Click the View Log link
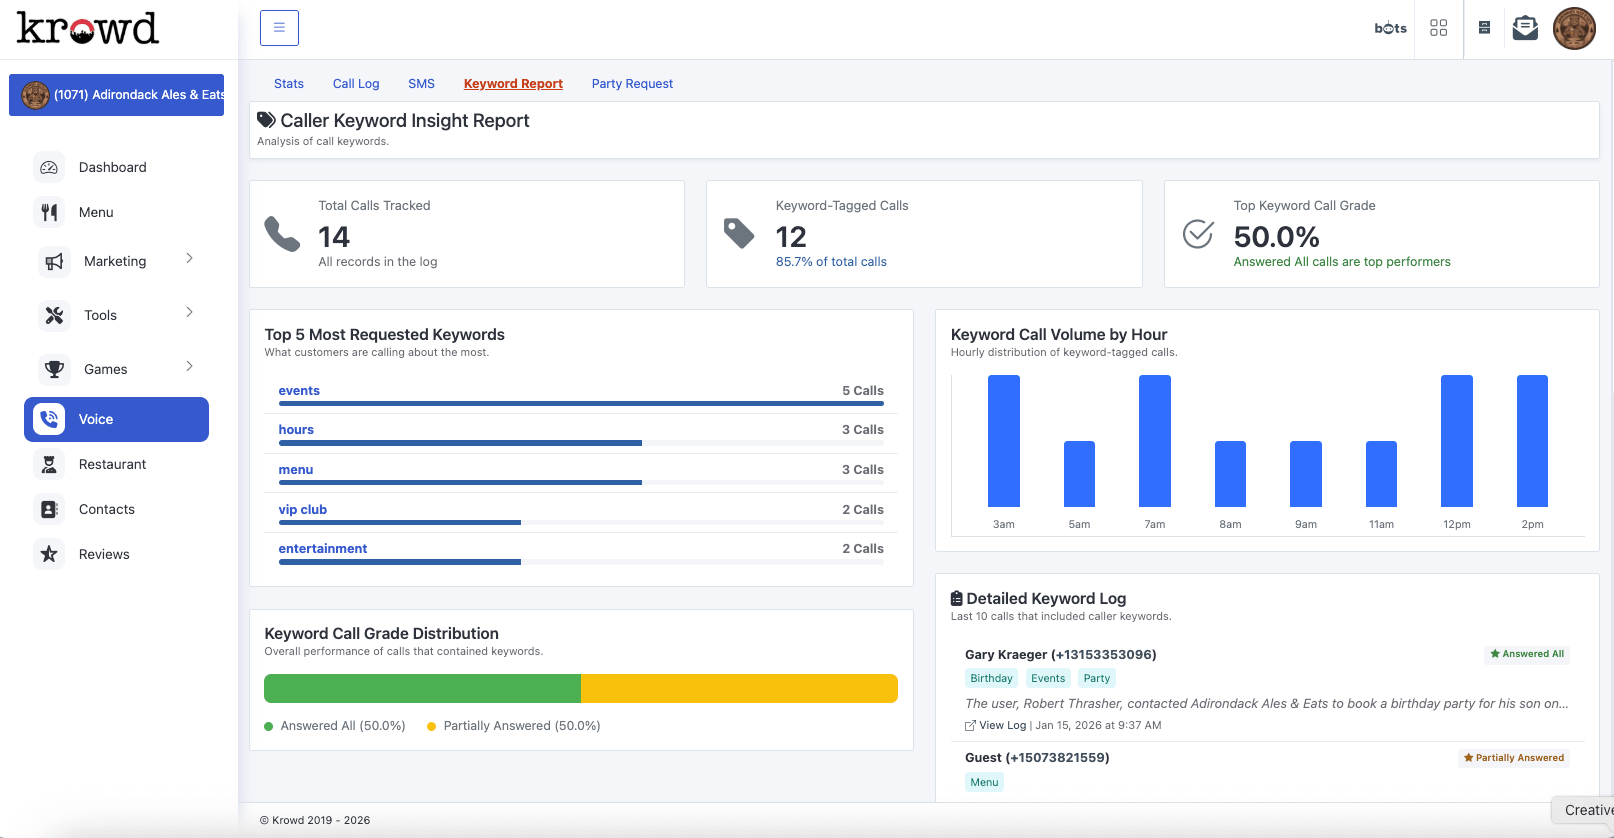The width and height of the screenshot is (1614, 838). (1002, 726)
